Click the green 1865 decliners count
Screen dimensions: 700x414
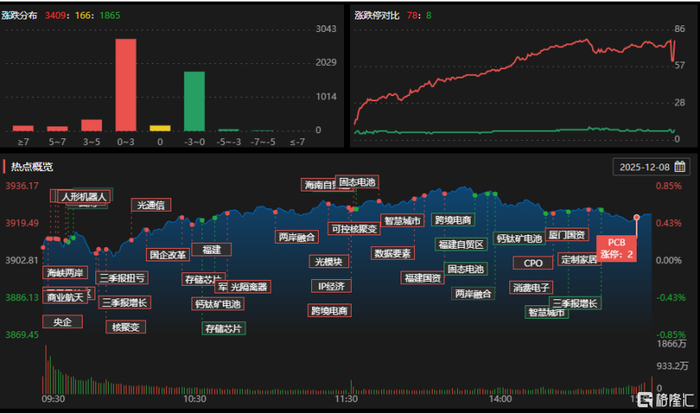110,15
